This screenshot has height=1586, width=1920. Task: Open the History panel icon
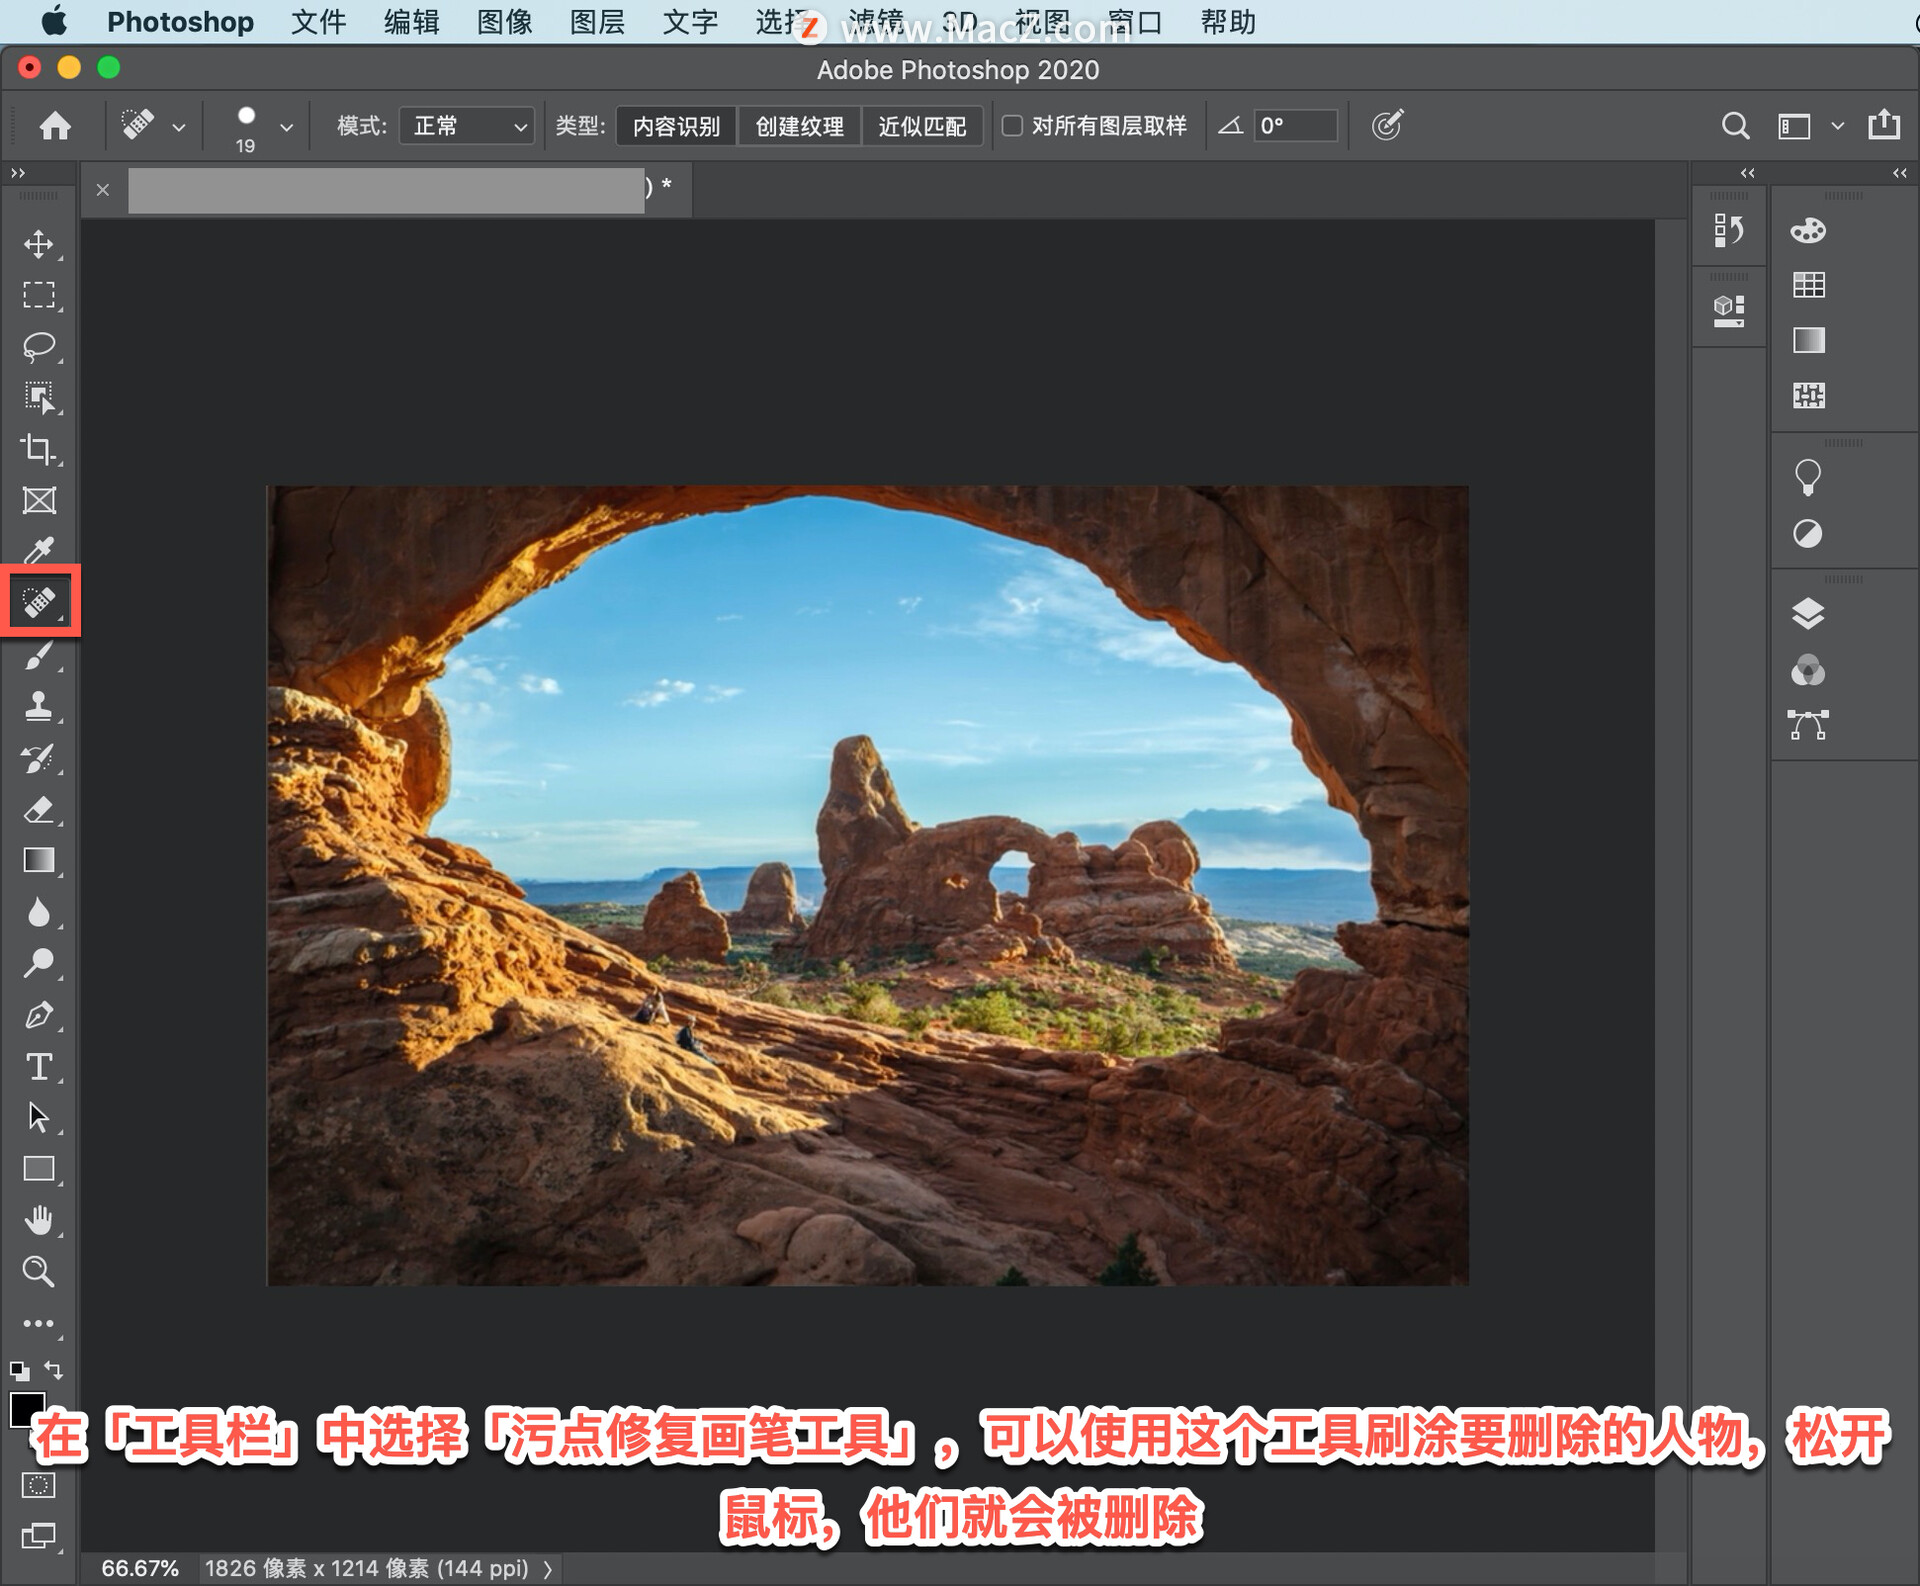tap(1728, 231)
